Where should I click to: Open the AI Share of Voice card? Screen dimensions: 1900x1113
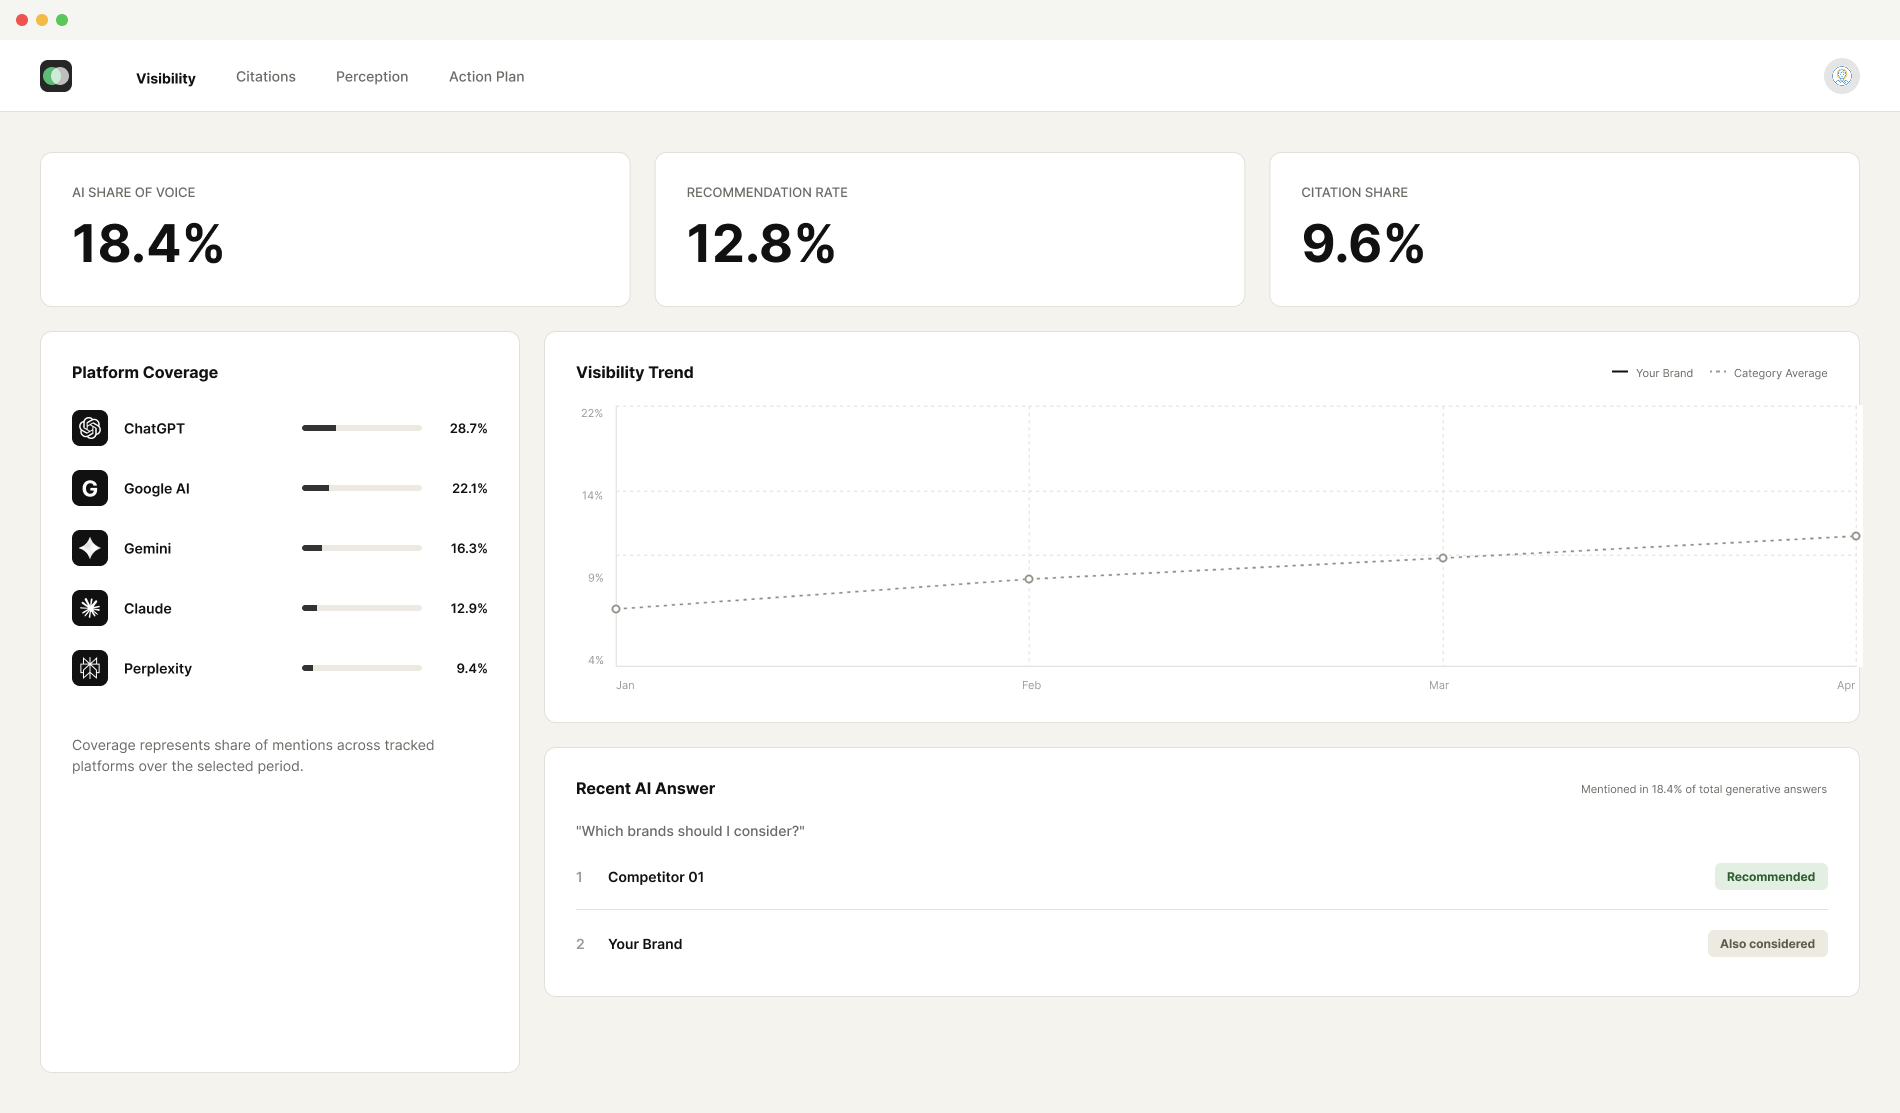[x=335, y=229]
